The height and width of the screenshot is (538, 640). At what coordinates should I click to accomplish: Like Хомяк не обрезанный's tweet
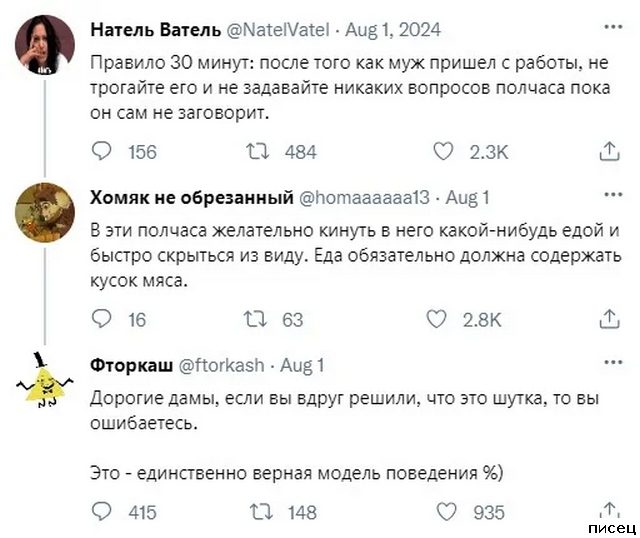point(438,320)
